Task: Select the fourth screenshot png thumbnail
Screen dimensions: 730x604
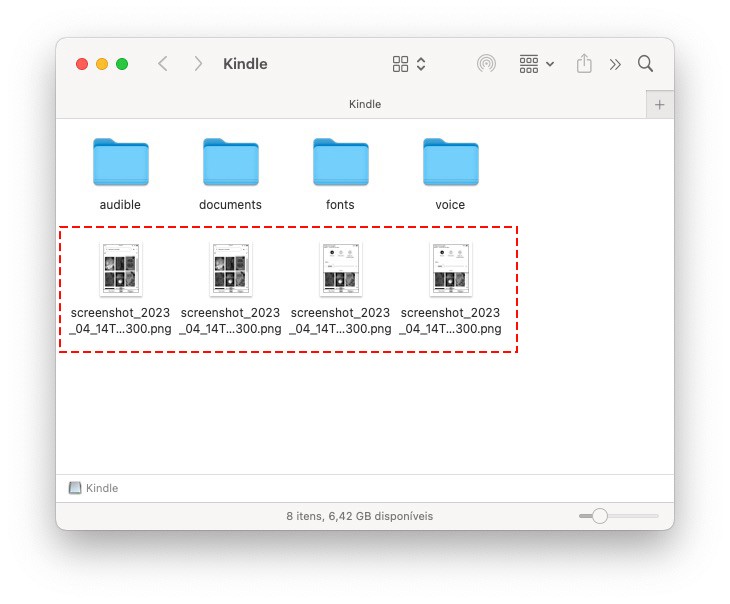Action: point(450,269)
